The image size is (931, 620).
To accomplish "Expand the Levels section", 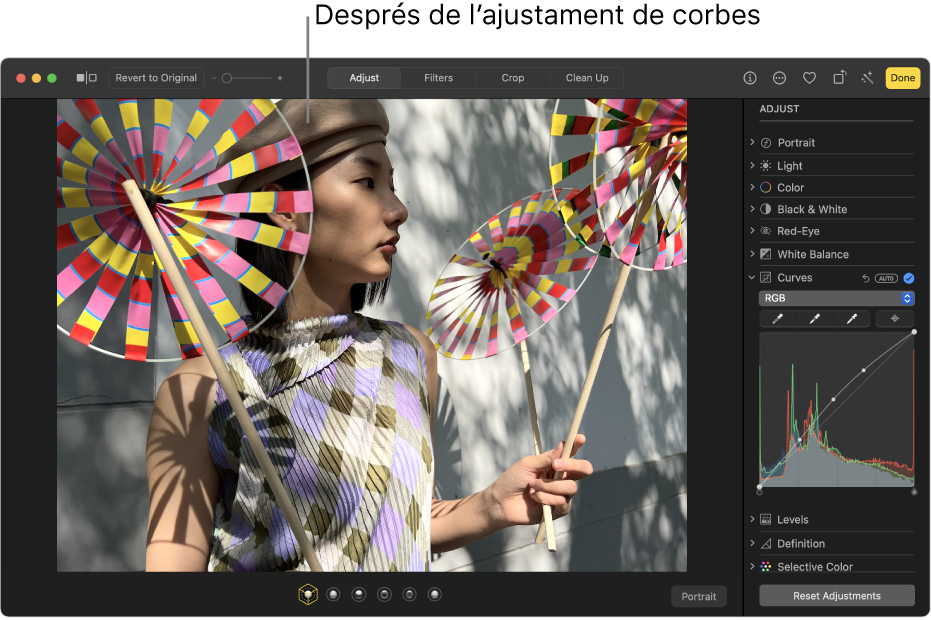I will pos(752,519).
